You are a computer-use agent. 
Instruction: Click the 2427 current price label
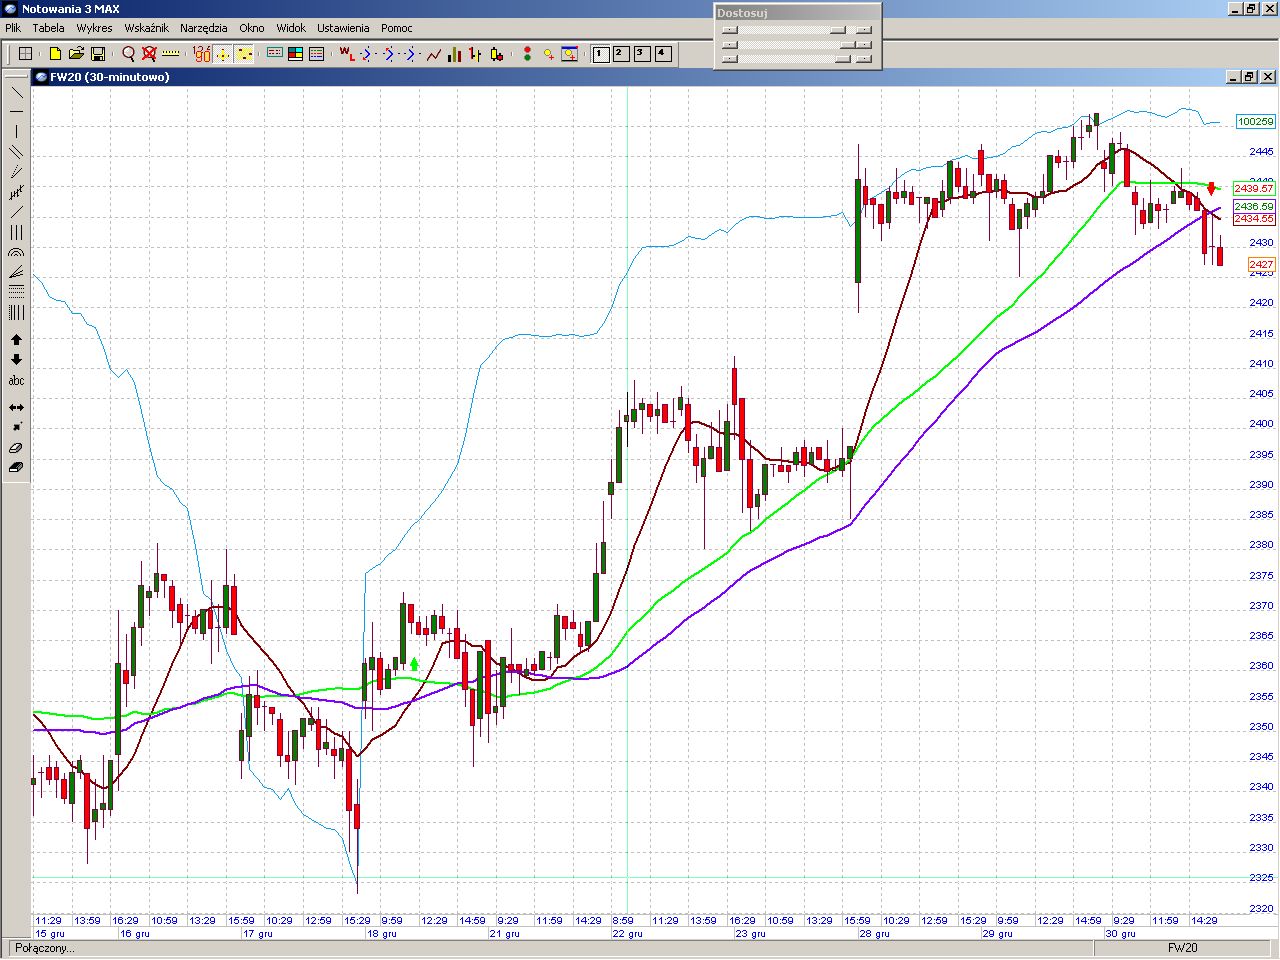tap(1262, 265)
